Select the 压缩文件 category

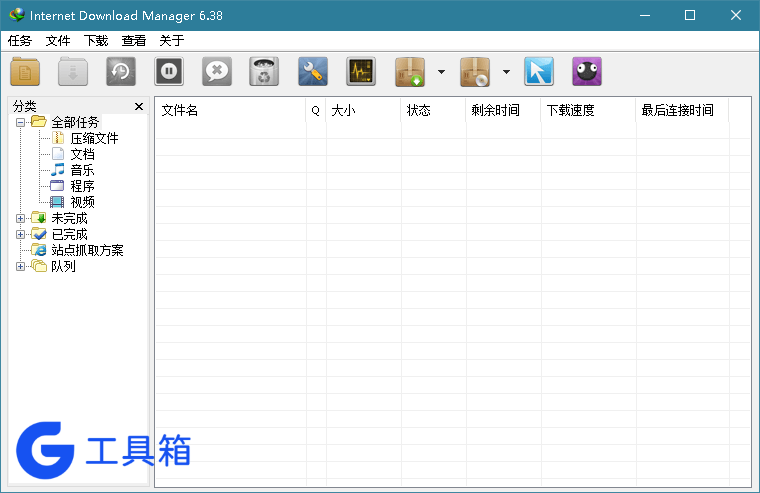94,139
